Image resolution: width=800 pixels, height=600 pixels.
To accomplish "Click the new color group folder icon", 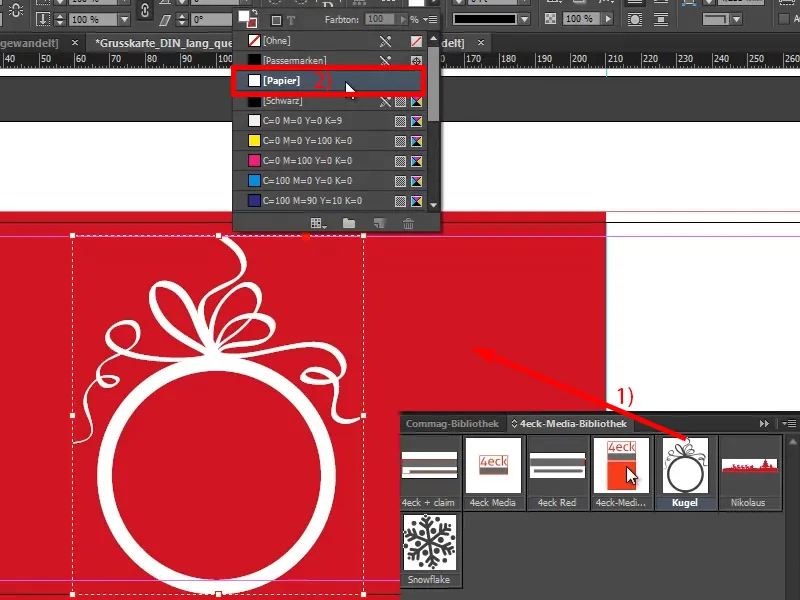I will tap(349, 223).
